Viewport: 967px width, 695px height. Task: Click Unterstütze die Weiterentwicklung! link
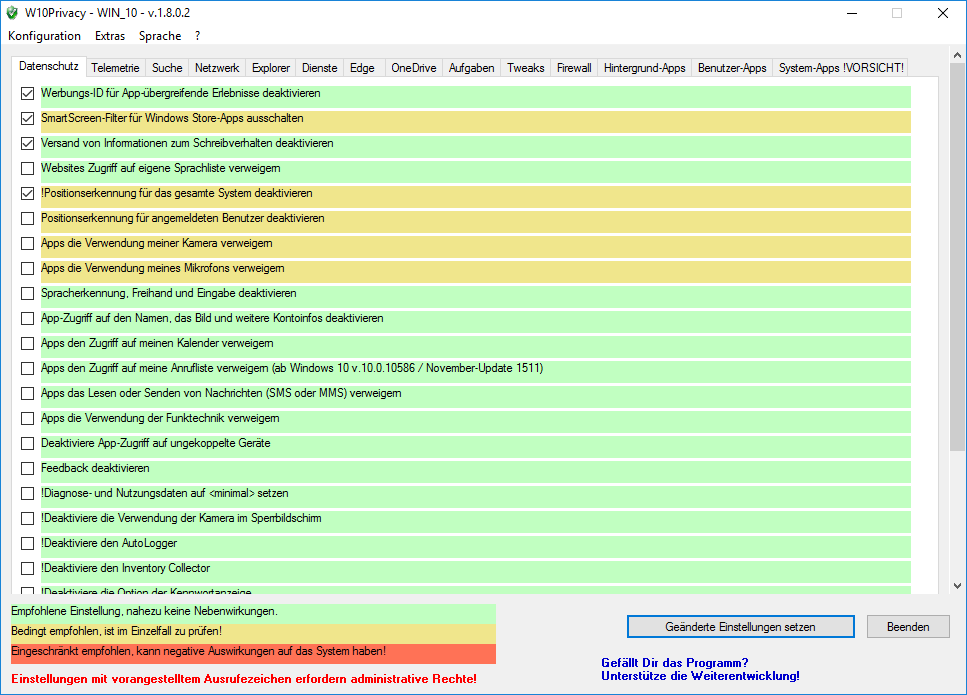coord(701,676)
